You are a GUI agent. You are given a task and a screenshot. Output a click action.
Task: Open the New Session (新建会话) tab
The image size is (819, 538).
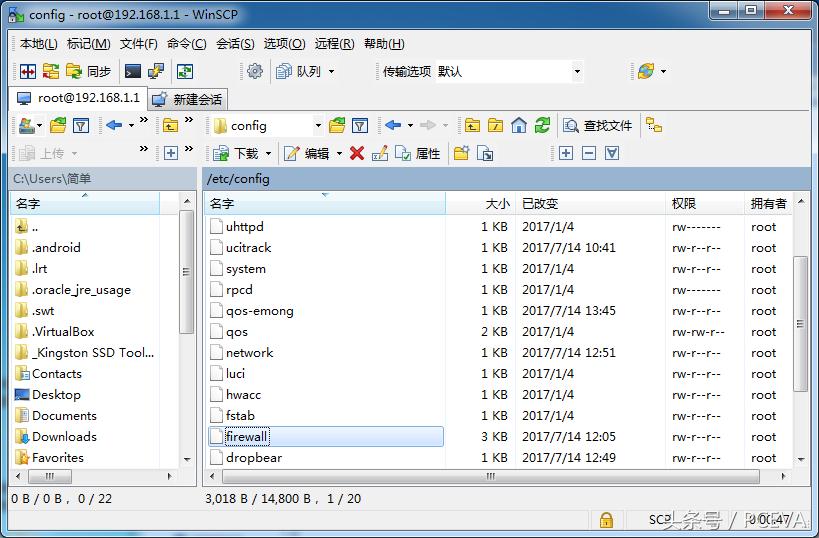pos(188,99)
